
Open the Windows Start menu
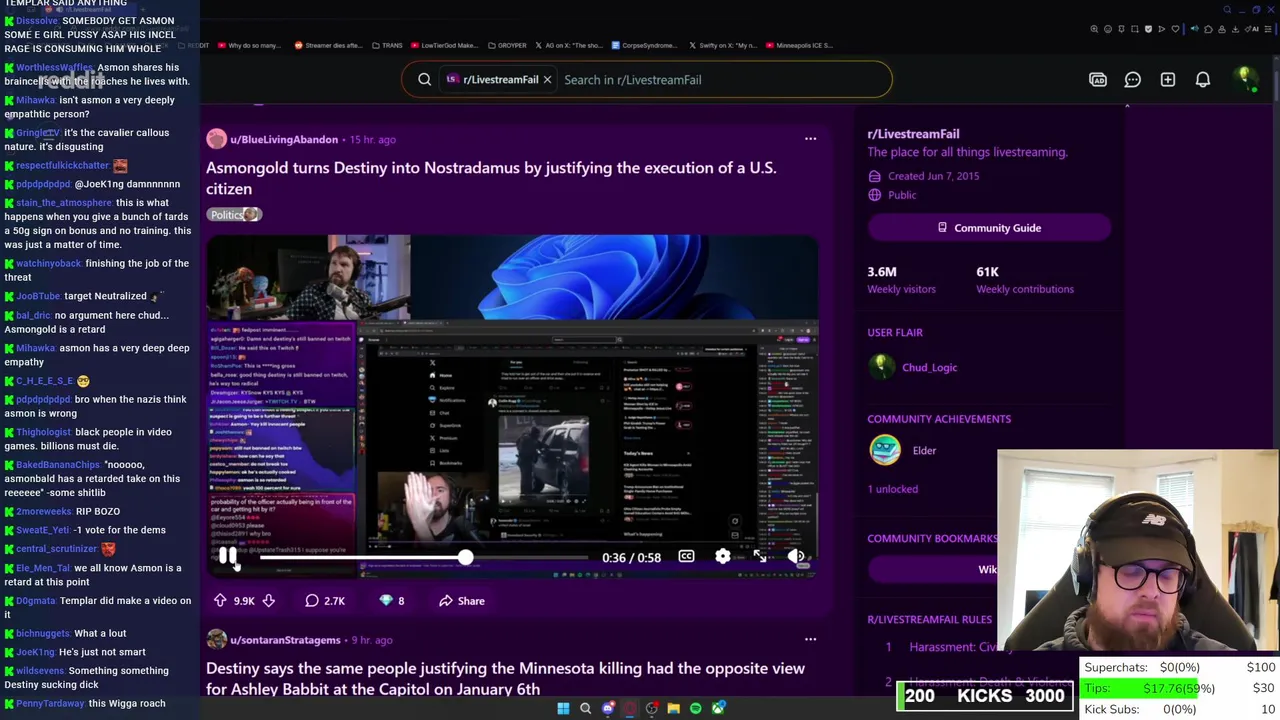563,708
